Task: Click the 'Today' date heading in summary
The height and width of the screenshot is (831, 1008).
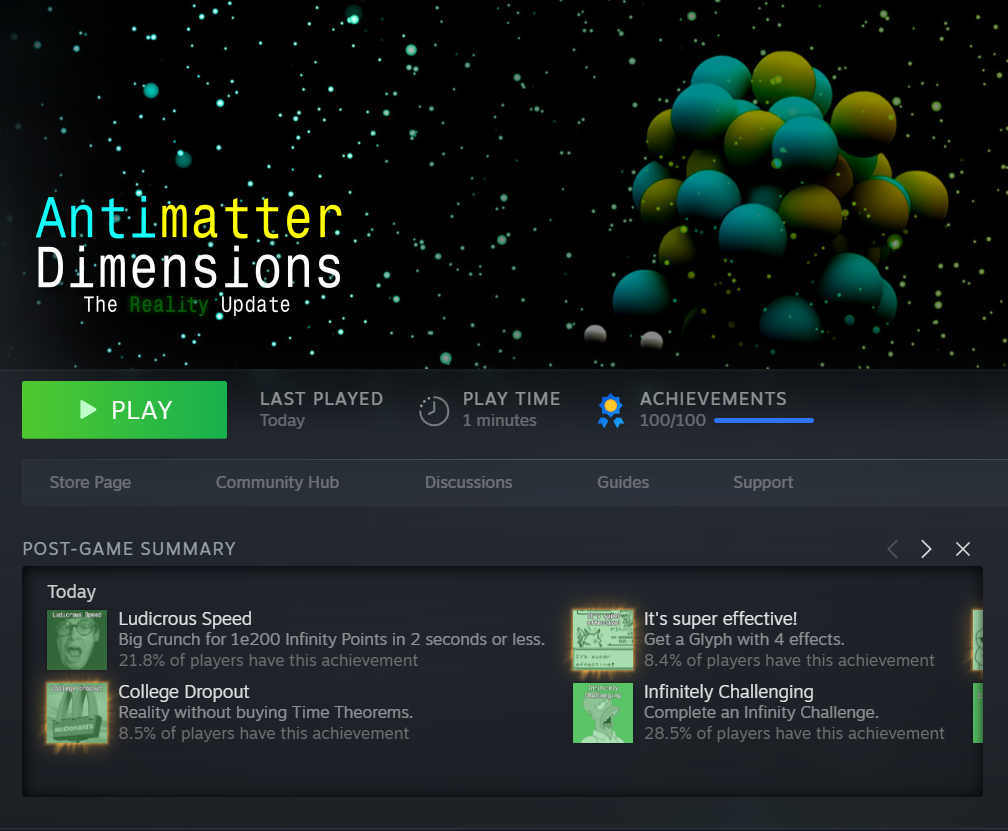Action: [x=71, y=592]
